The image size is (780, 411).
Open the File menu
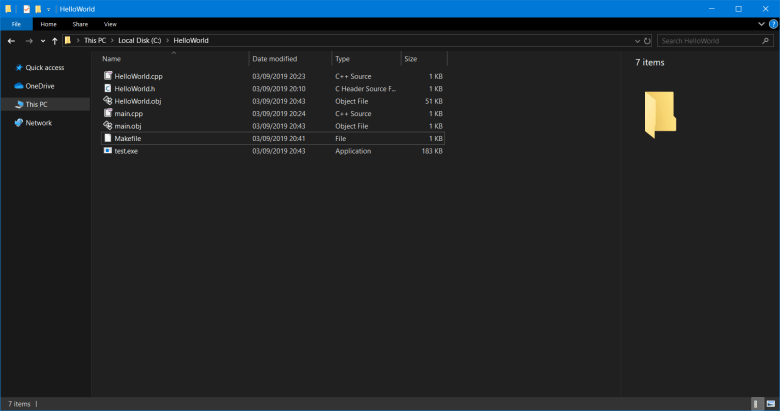coord(16,24)
